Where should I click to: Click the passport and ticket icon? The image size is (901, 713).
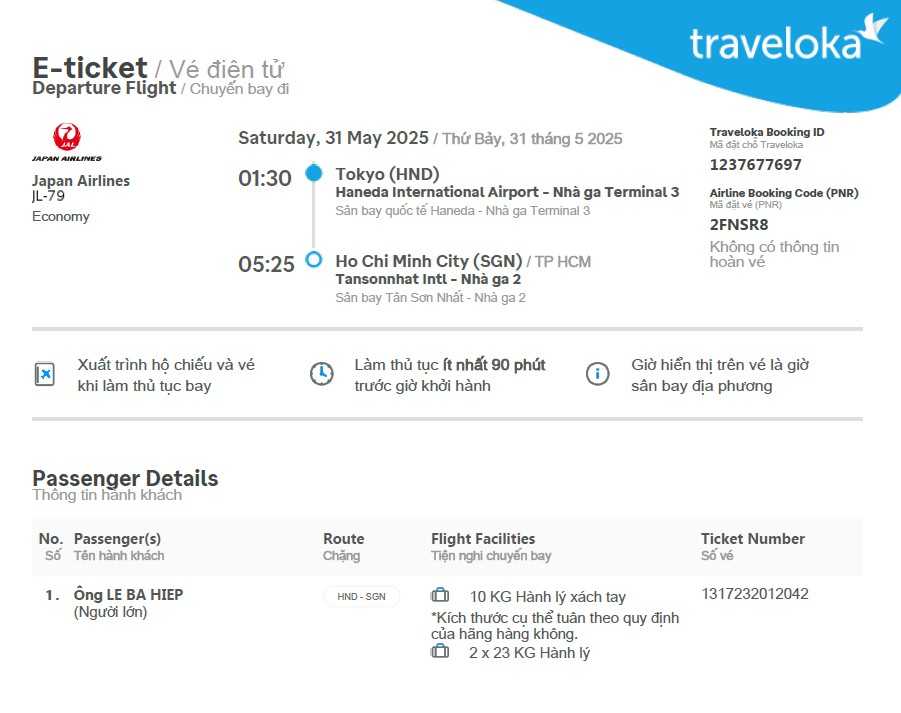45,374
